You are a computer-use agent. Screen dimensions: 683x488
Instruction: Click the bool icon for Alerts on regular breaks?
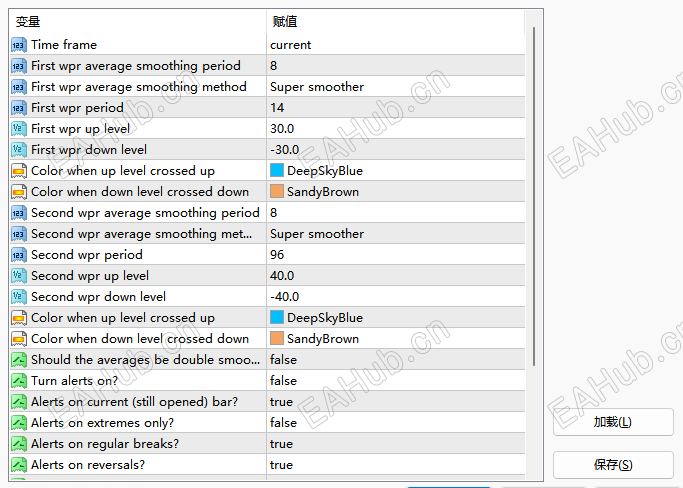(x=19, y=444)
